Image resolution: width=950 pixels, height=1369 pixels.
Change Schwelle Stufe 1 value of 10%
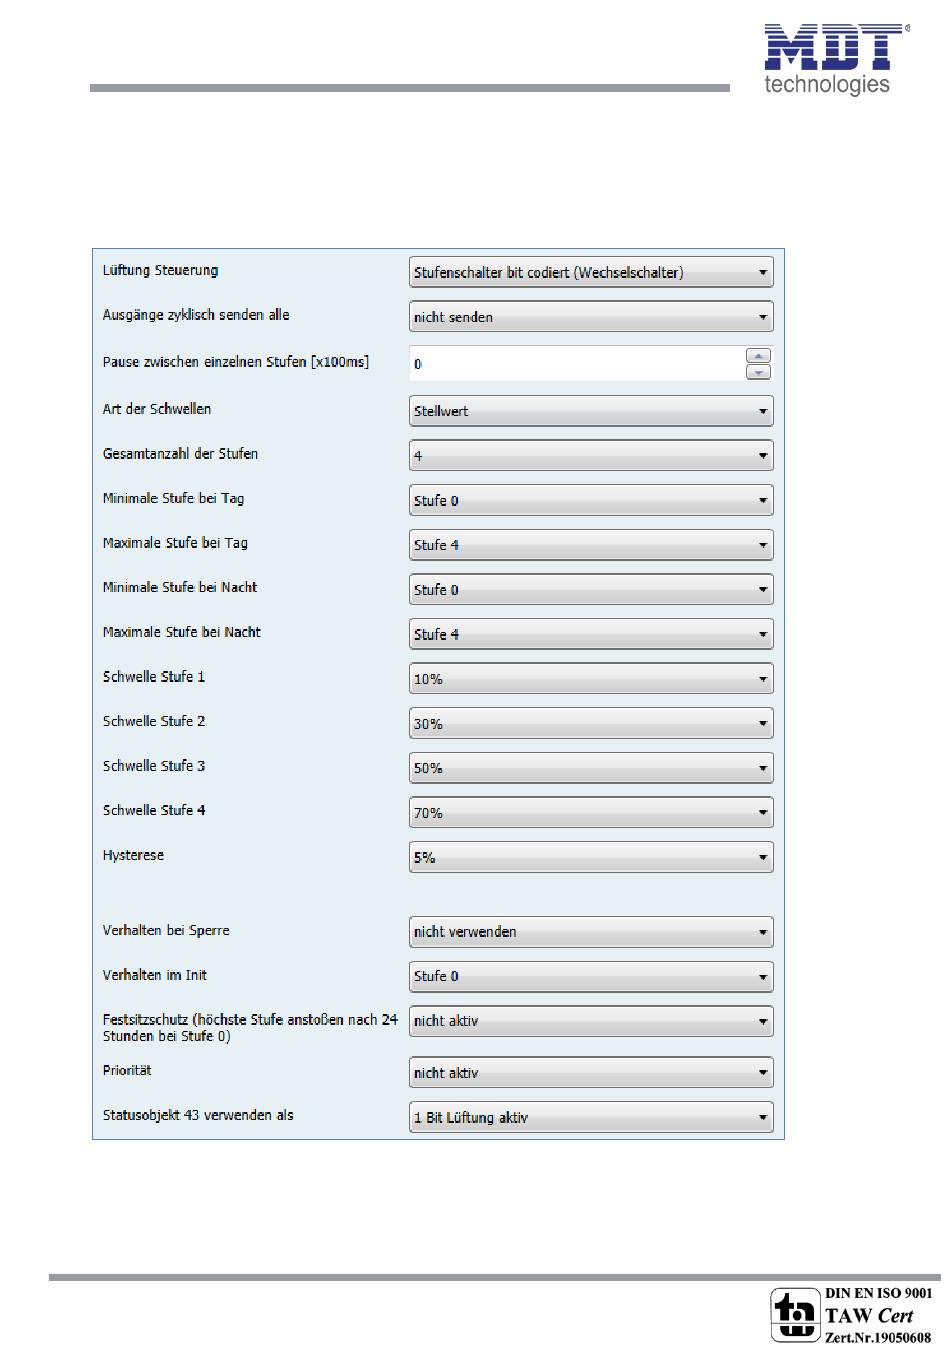(591, 679)
